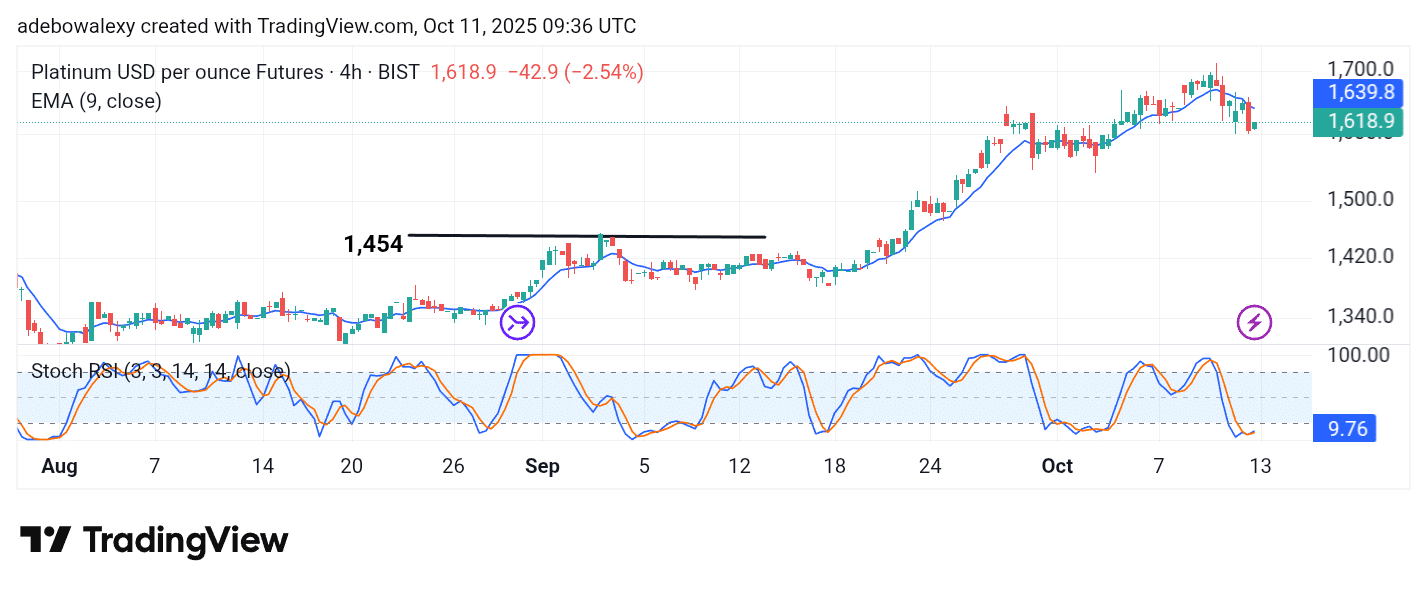Image resolution: width=1427 pixels, height=591 pixels.
Task: Click the Aug label on time axis
Action: point(60,466)
